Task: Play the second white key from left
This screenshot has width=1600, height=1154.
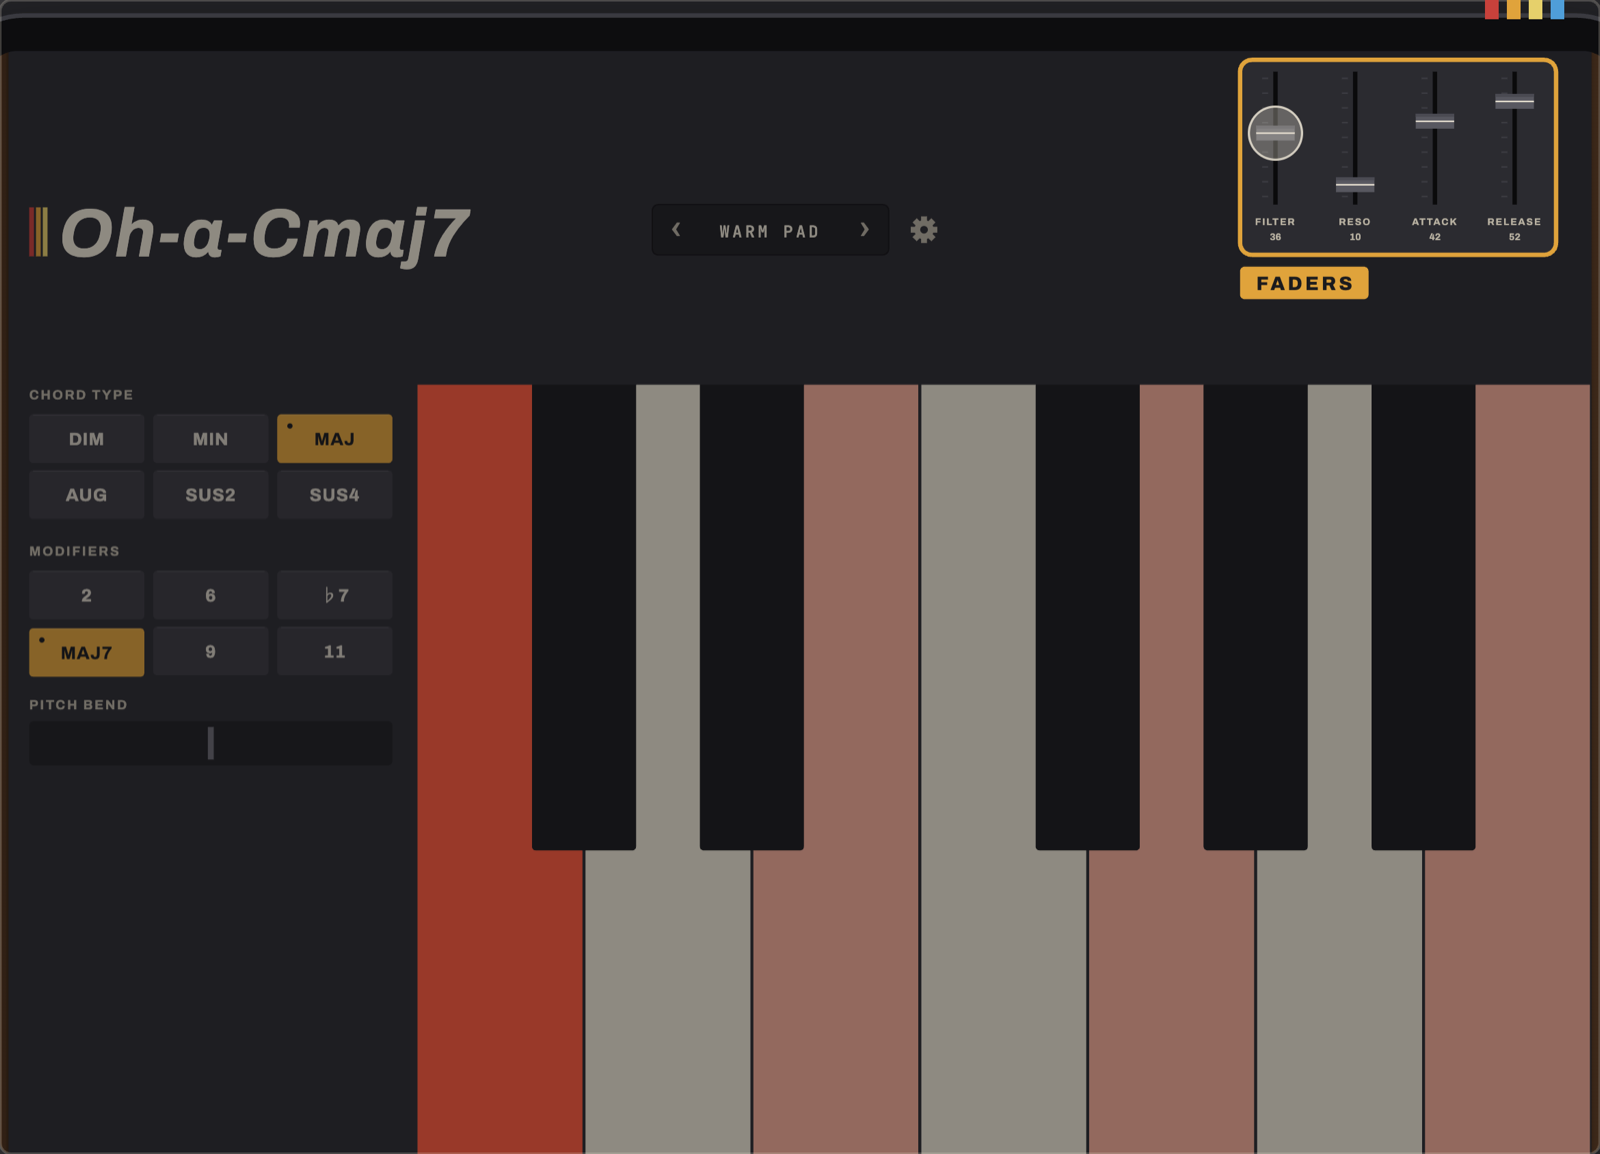Action: tap(667, 1000)
